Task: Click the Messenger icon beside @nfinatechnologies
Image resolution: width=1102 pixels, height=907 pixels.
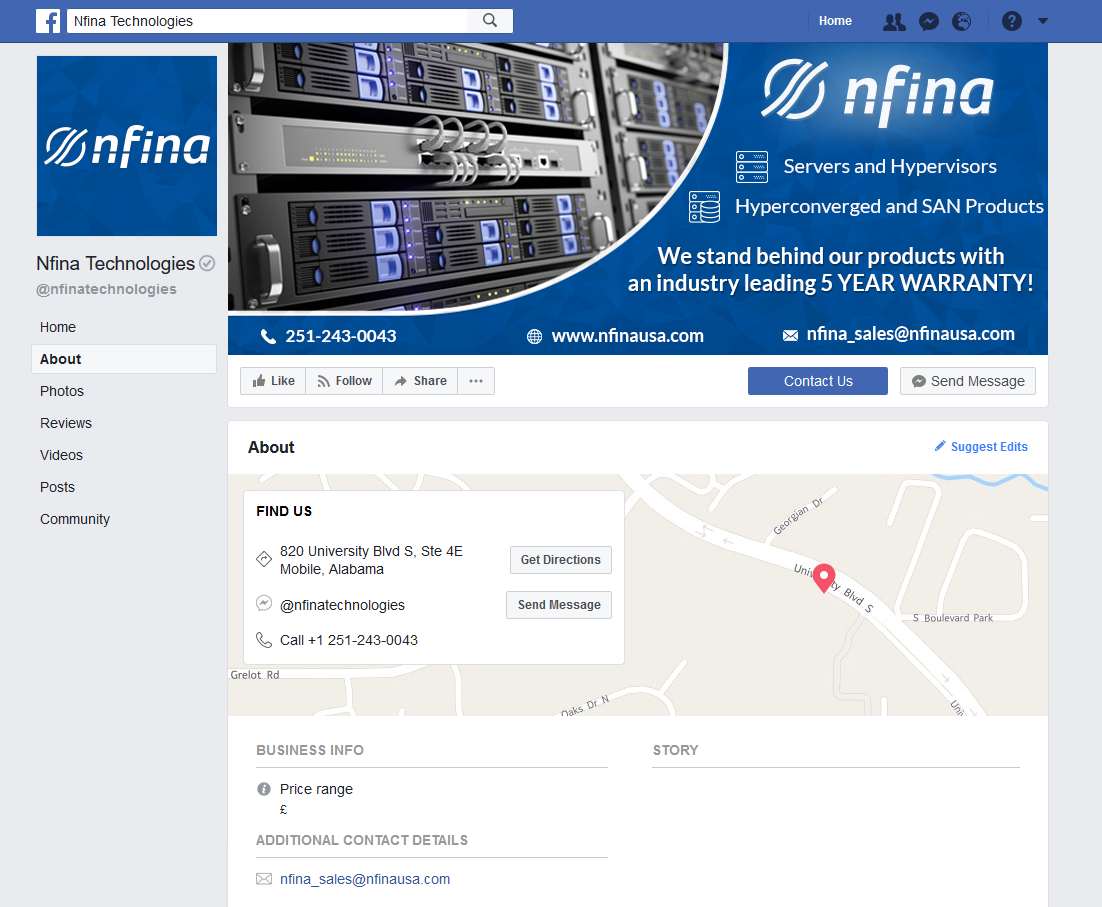Action: [x=264, y=603]
